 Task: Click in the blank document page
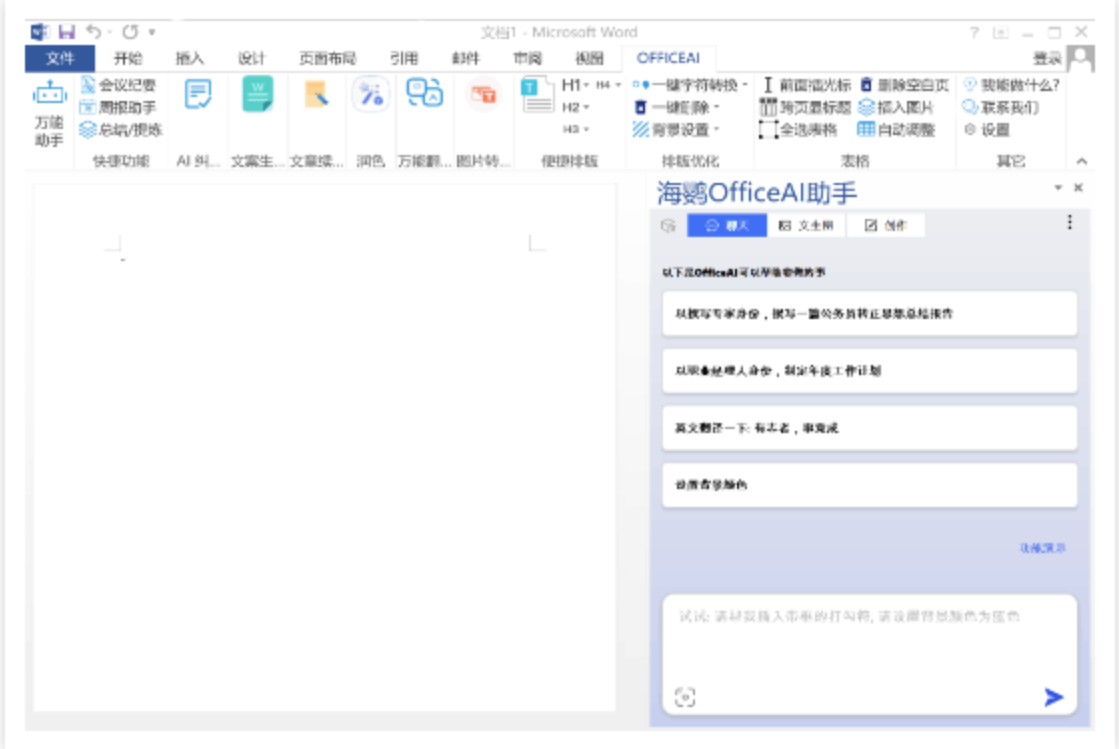click(324, 447)
